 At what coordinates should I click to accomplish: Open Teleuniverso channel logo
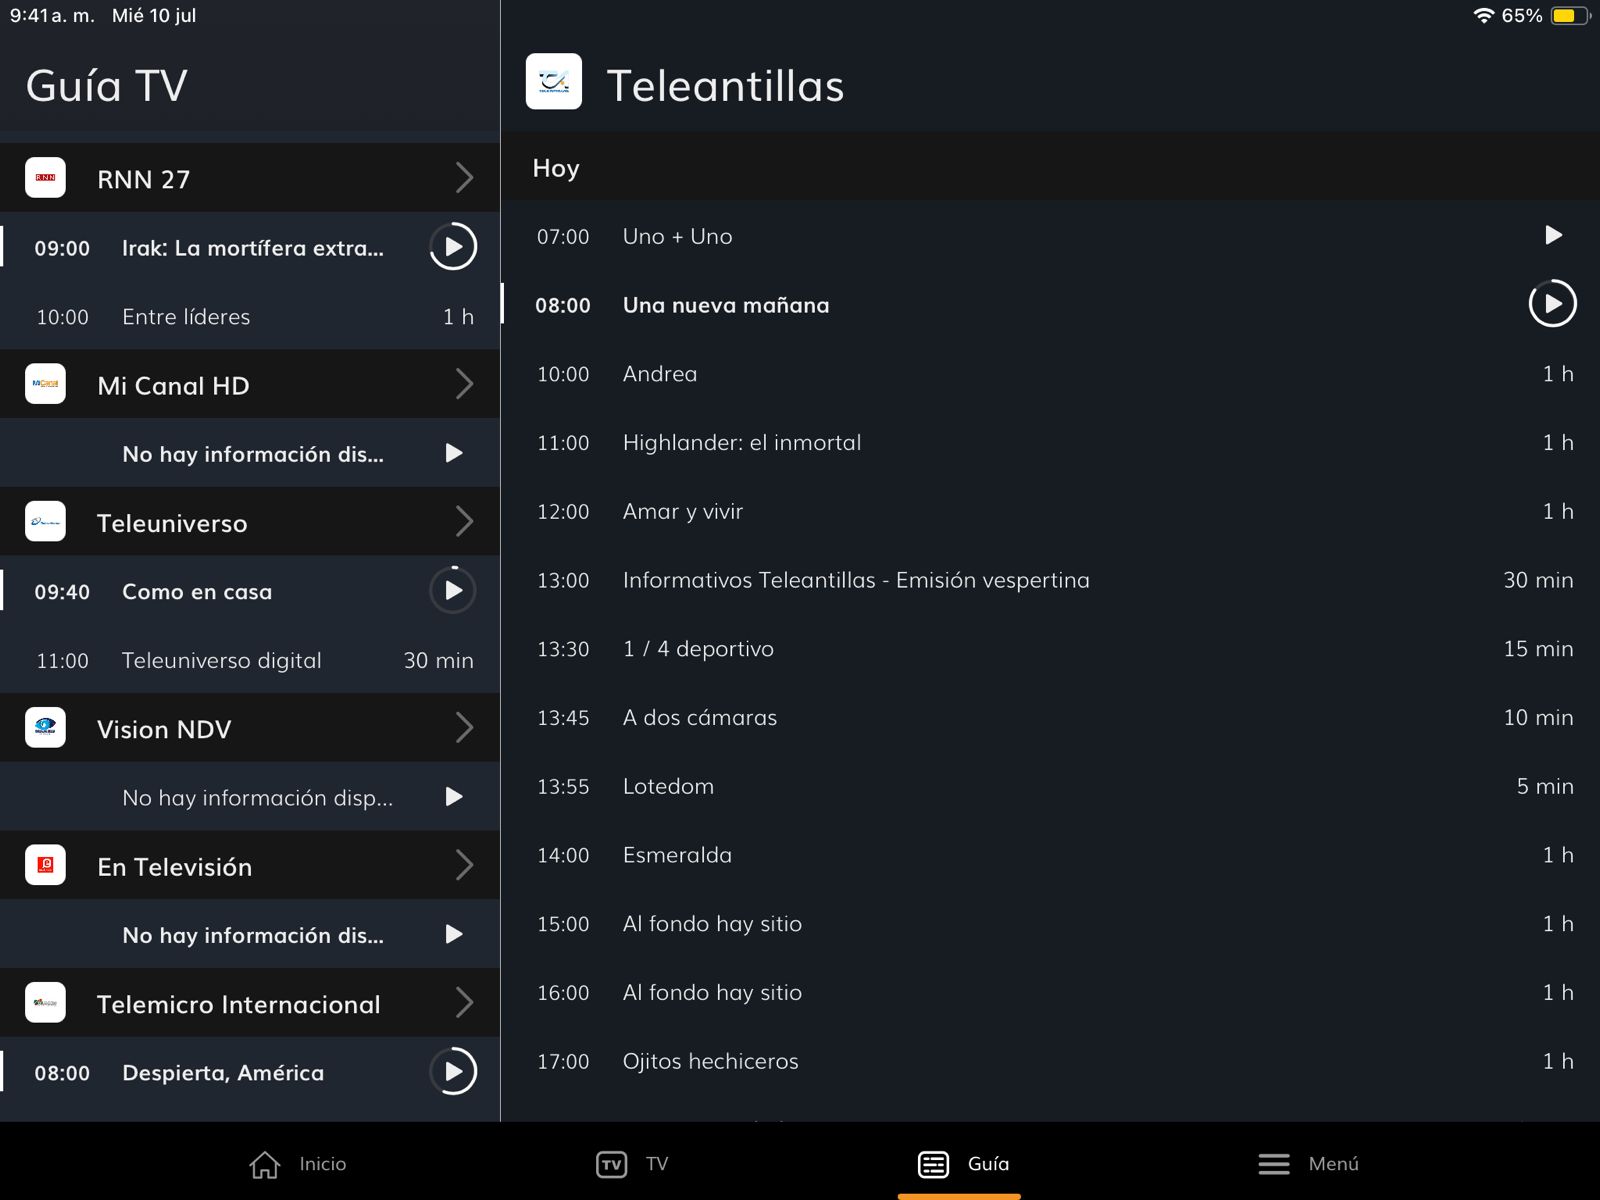click(x=45, y=522)
